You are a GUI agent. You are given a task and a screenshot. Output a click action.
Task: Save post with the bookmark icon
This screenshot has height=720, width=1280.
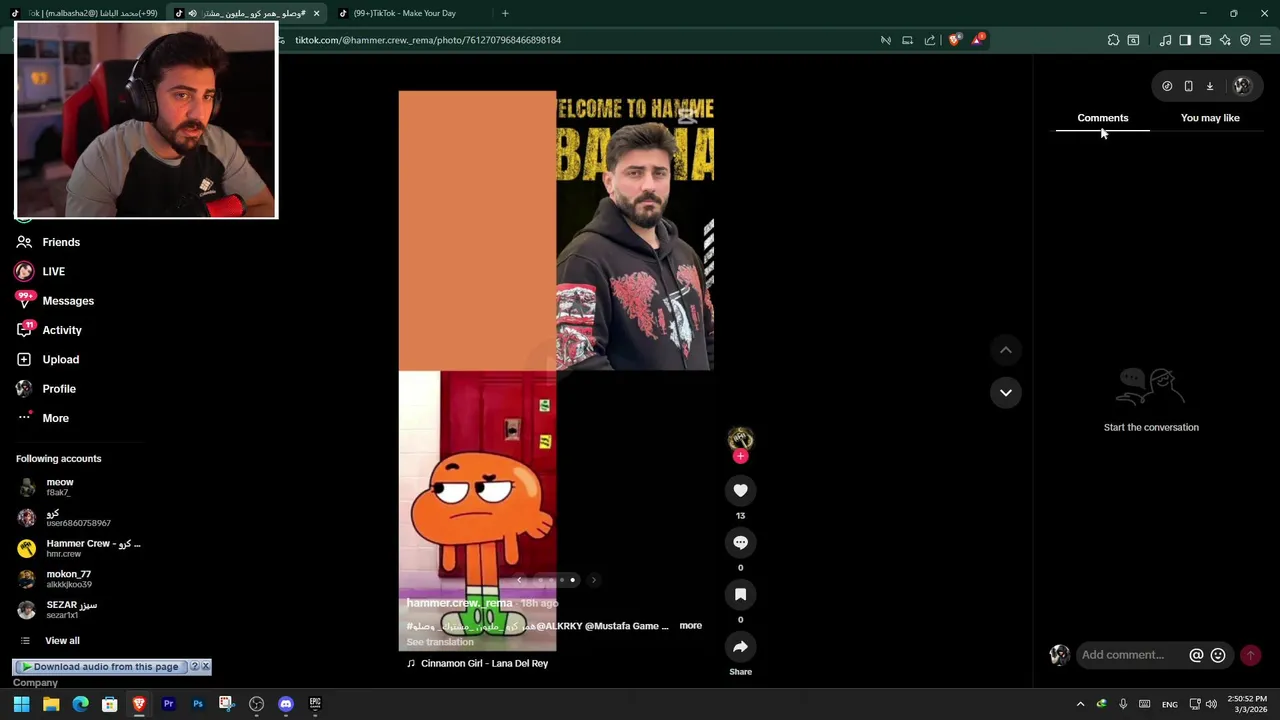740,594
